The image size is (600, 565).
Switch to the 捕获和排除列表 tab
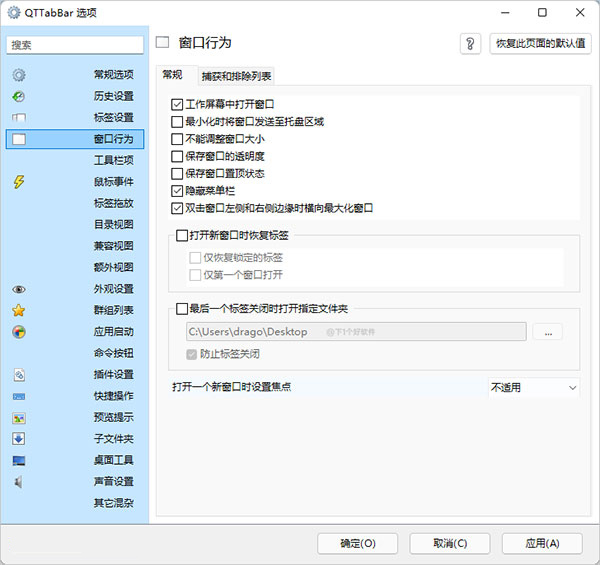click(x=236, y=76)
